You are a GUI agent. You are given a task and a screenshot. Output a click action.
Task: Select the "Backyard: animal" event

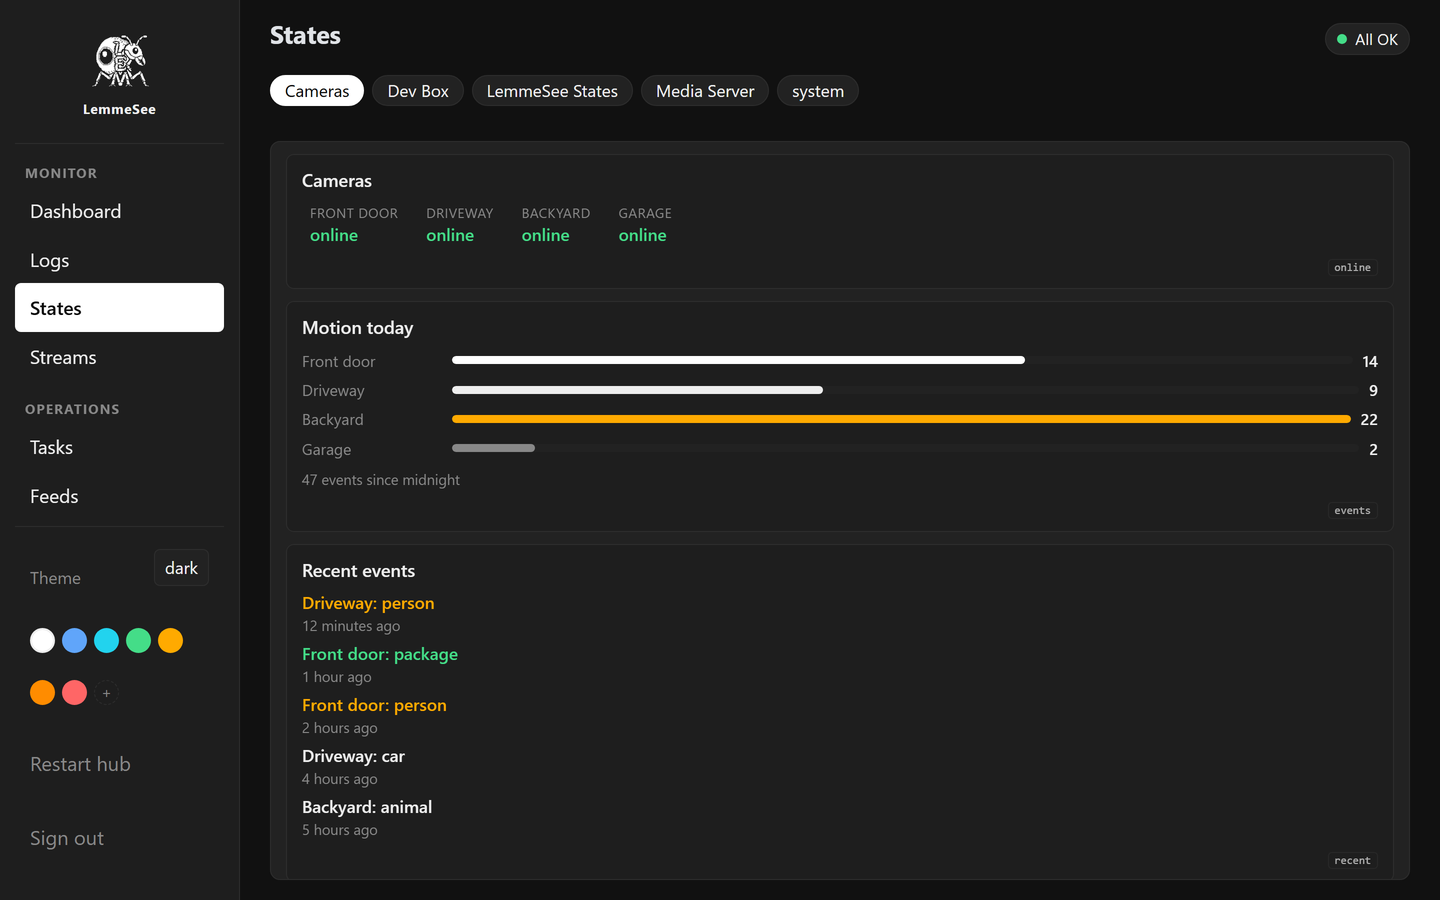(x=367, y=807)
